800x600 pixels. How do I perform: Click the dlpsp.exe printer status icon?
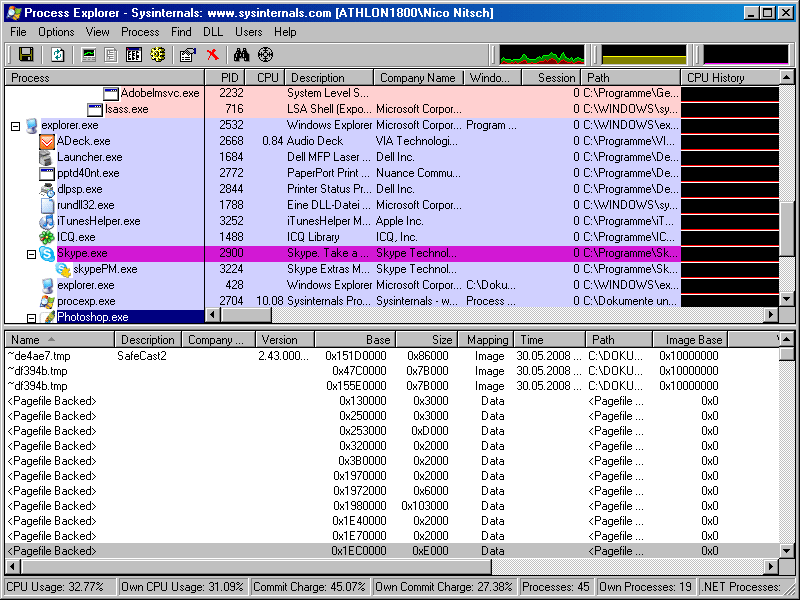(47, 189)
